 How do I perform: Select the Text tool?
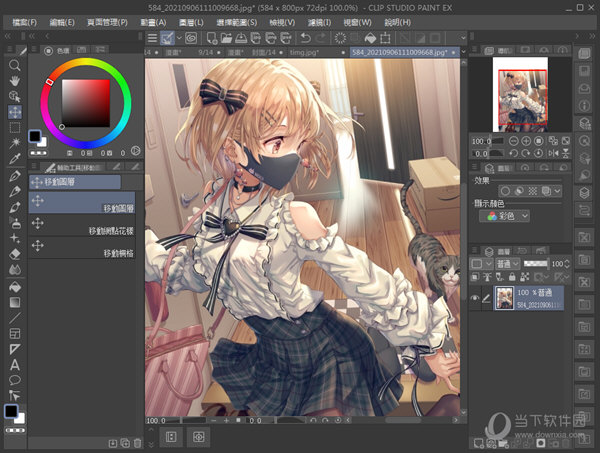click(15, 365)
